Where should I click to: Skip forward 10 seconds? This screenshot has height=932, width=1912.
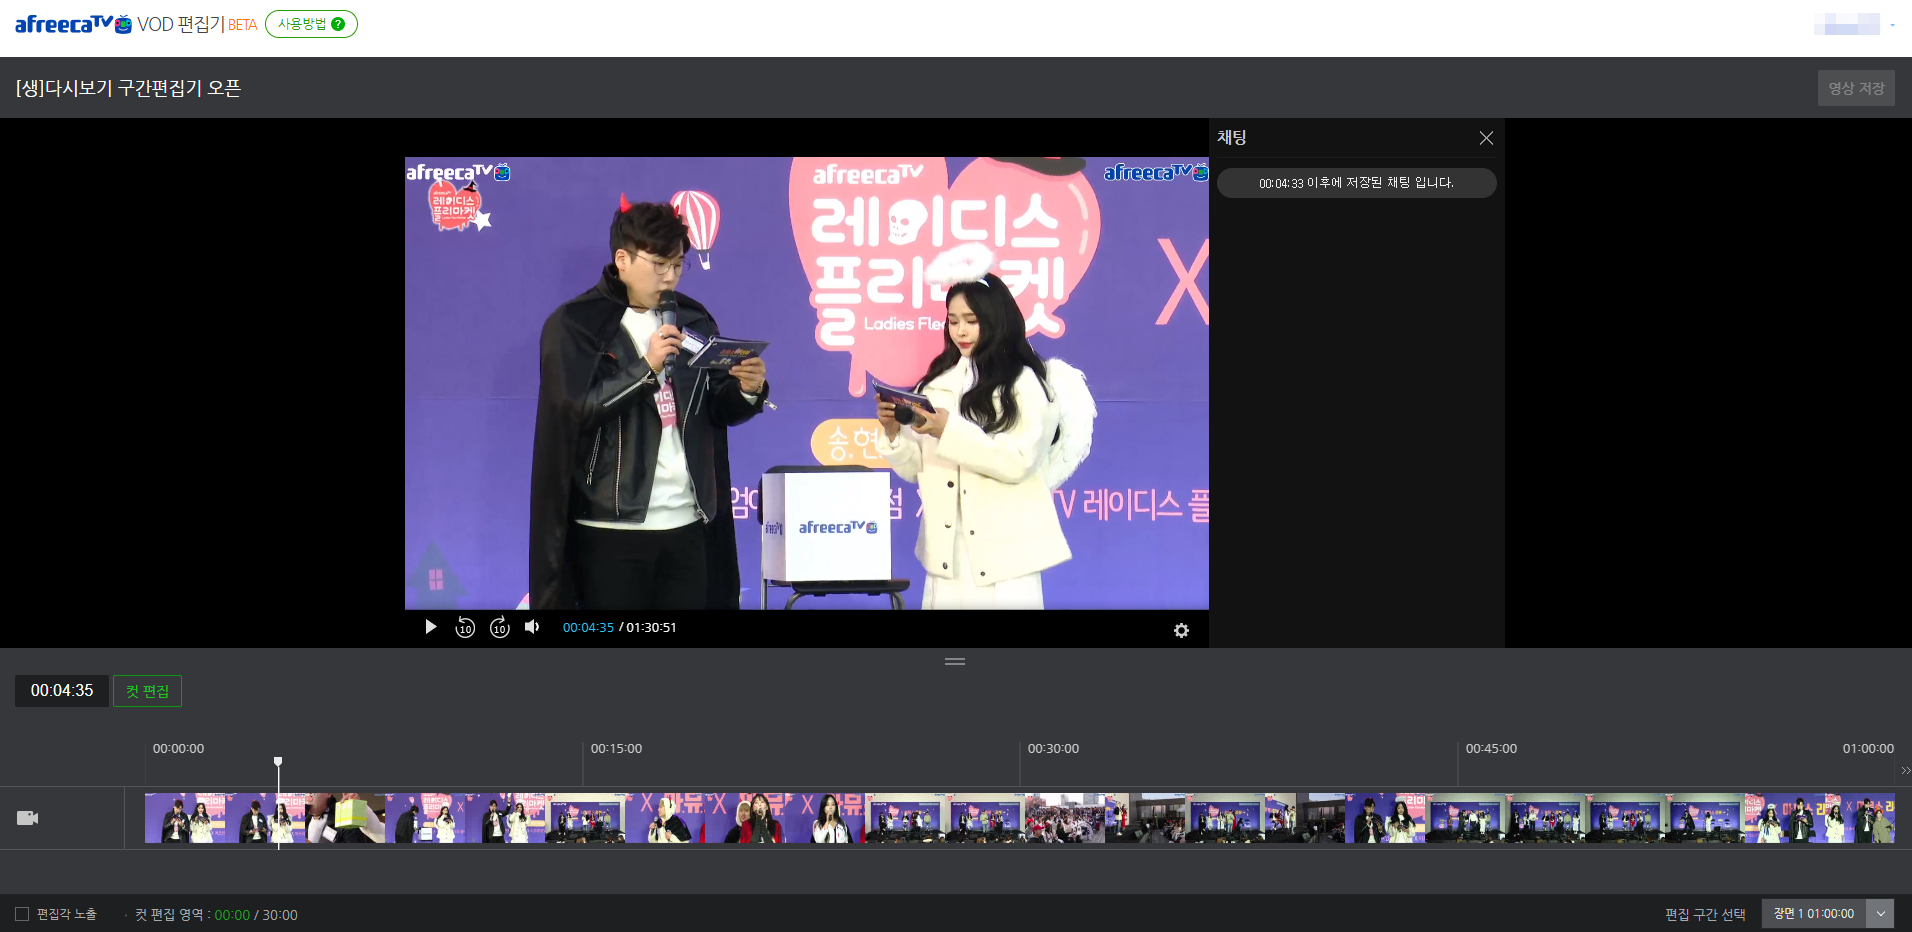point(500,627)
